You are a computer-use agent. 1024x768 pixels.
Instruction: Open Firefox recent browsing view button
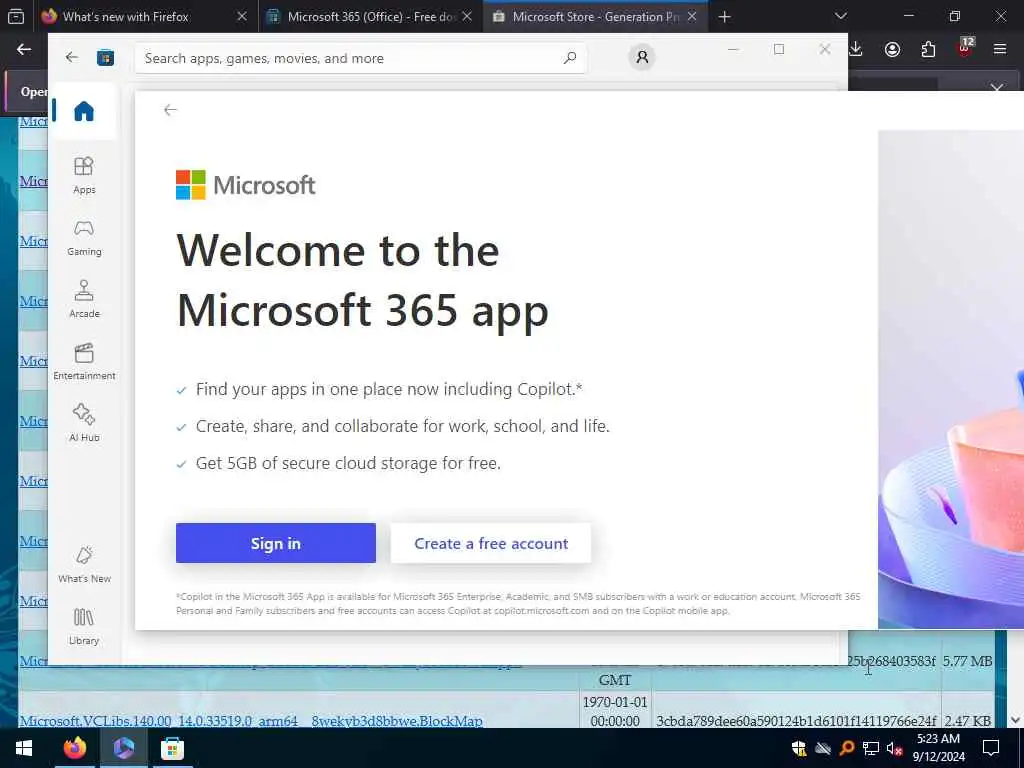[16, 17]
